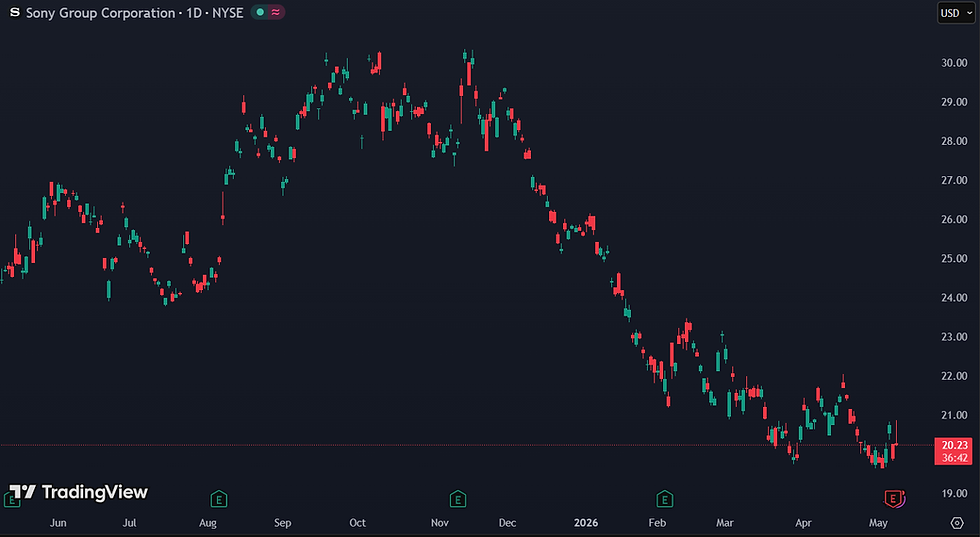Click the earnings marker near November
The width and height of the screenshot is (980, 537).
click(458, 499)
